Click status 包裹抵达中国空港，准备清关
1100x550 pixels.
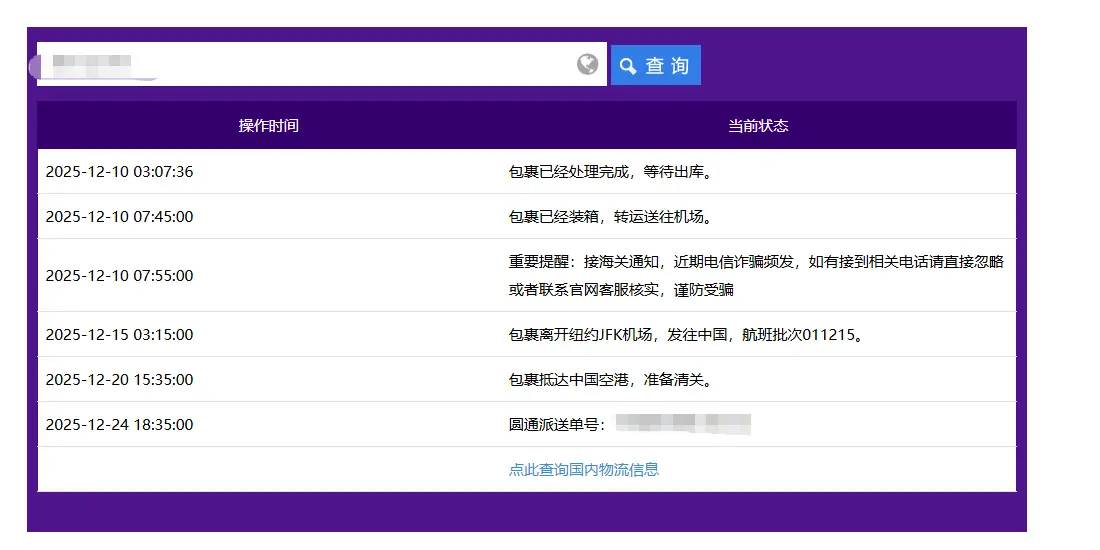click(x=610, y=380)
